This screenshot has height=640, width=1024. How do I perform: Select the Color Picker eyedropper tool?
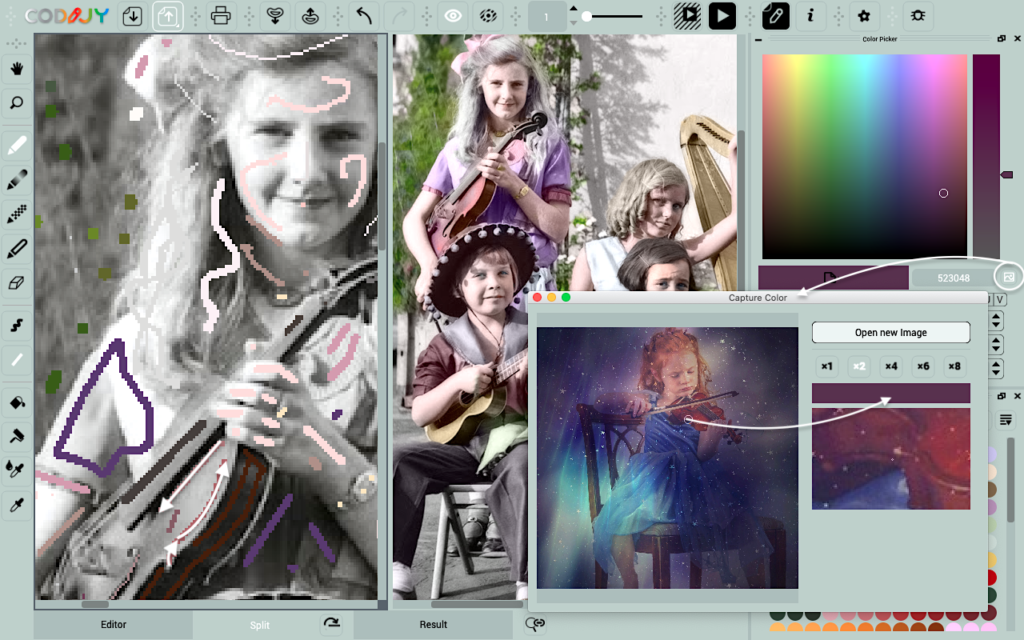coord(16,505)
